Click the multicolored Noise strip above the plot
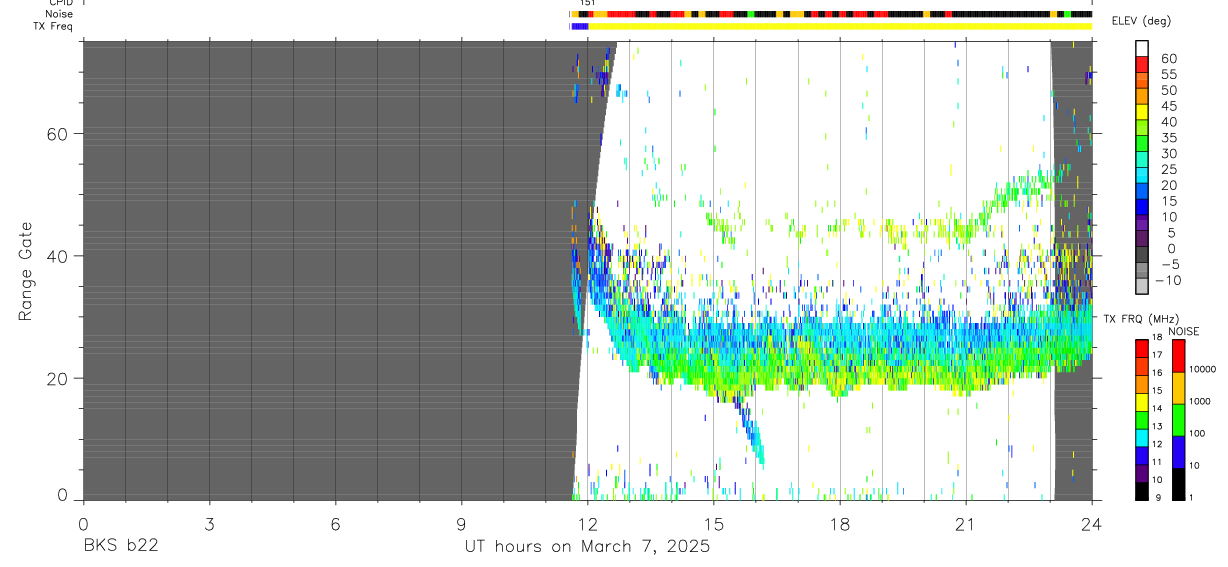The height and width of the screenshot is (567, 1228). pyautogui.click(x=831, y=15)
